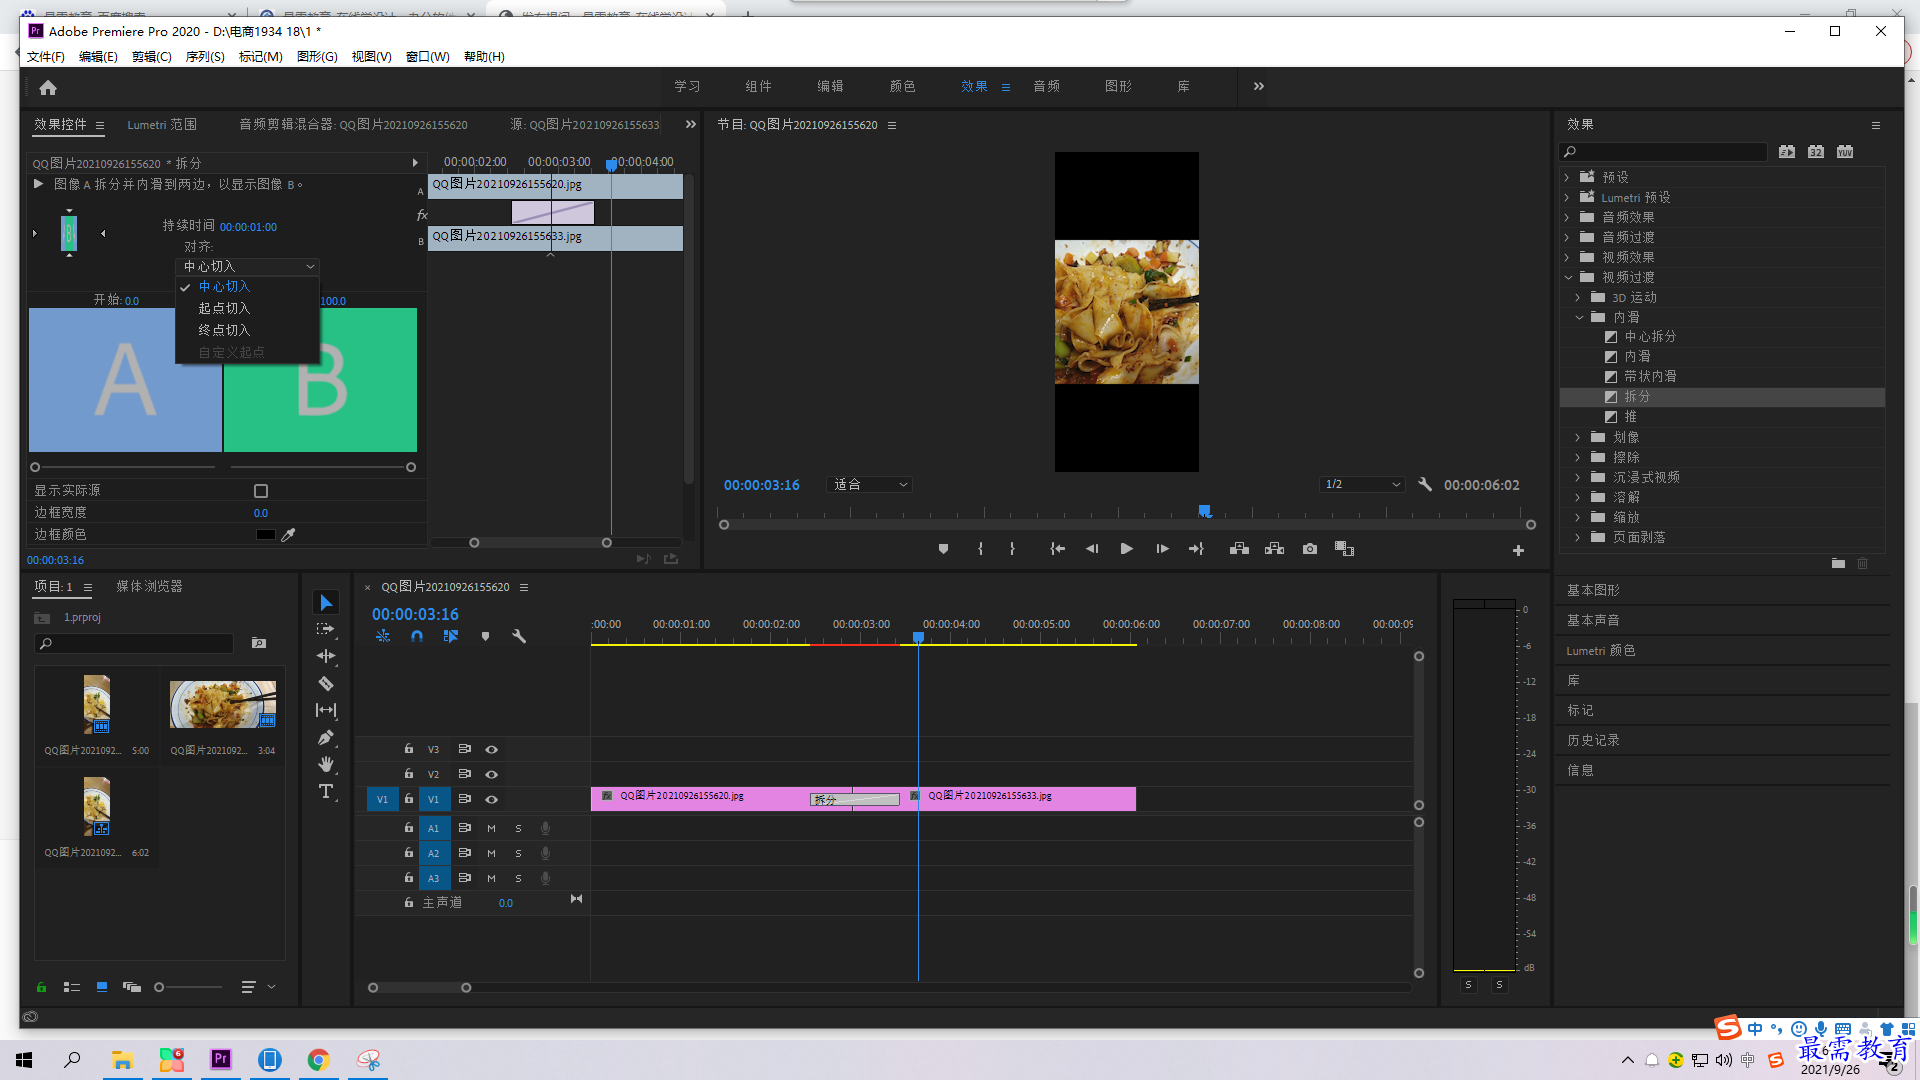The height and width of the screenshot is (1080, 1920).
Task: Click the project thumbnail size slider
Action: pos(159,987)
